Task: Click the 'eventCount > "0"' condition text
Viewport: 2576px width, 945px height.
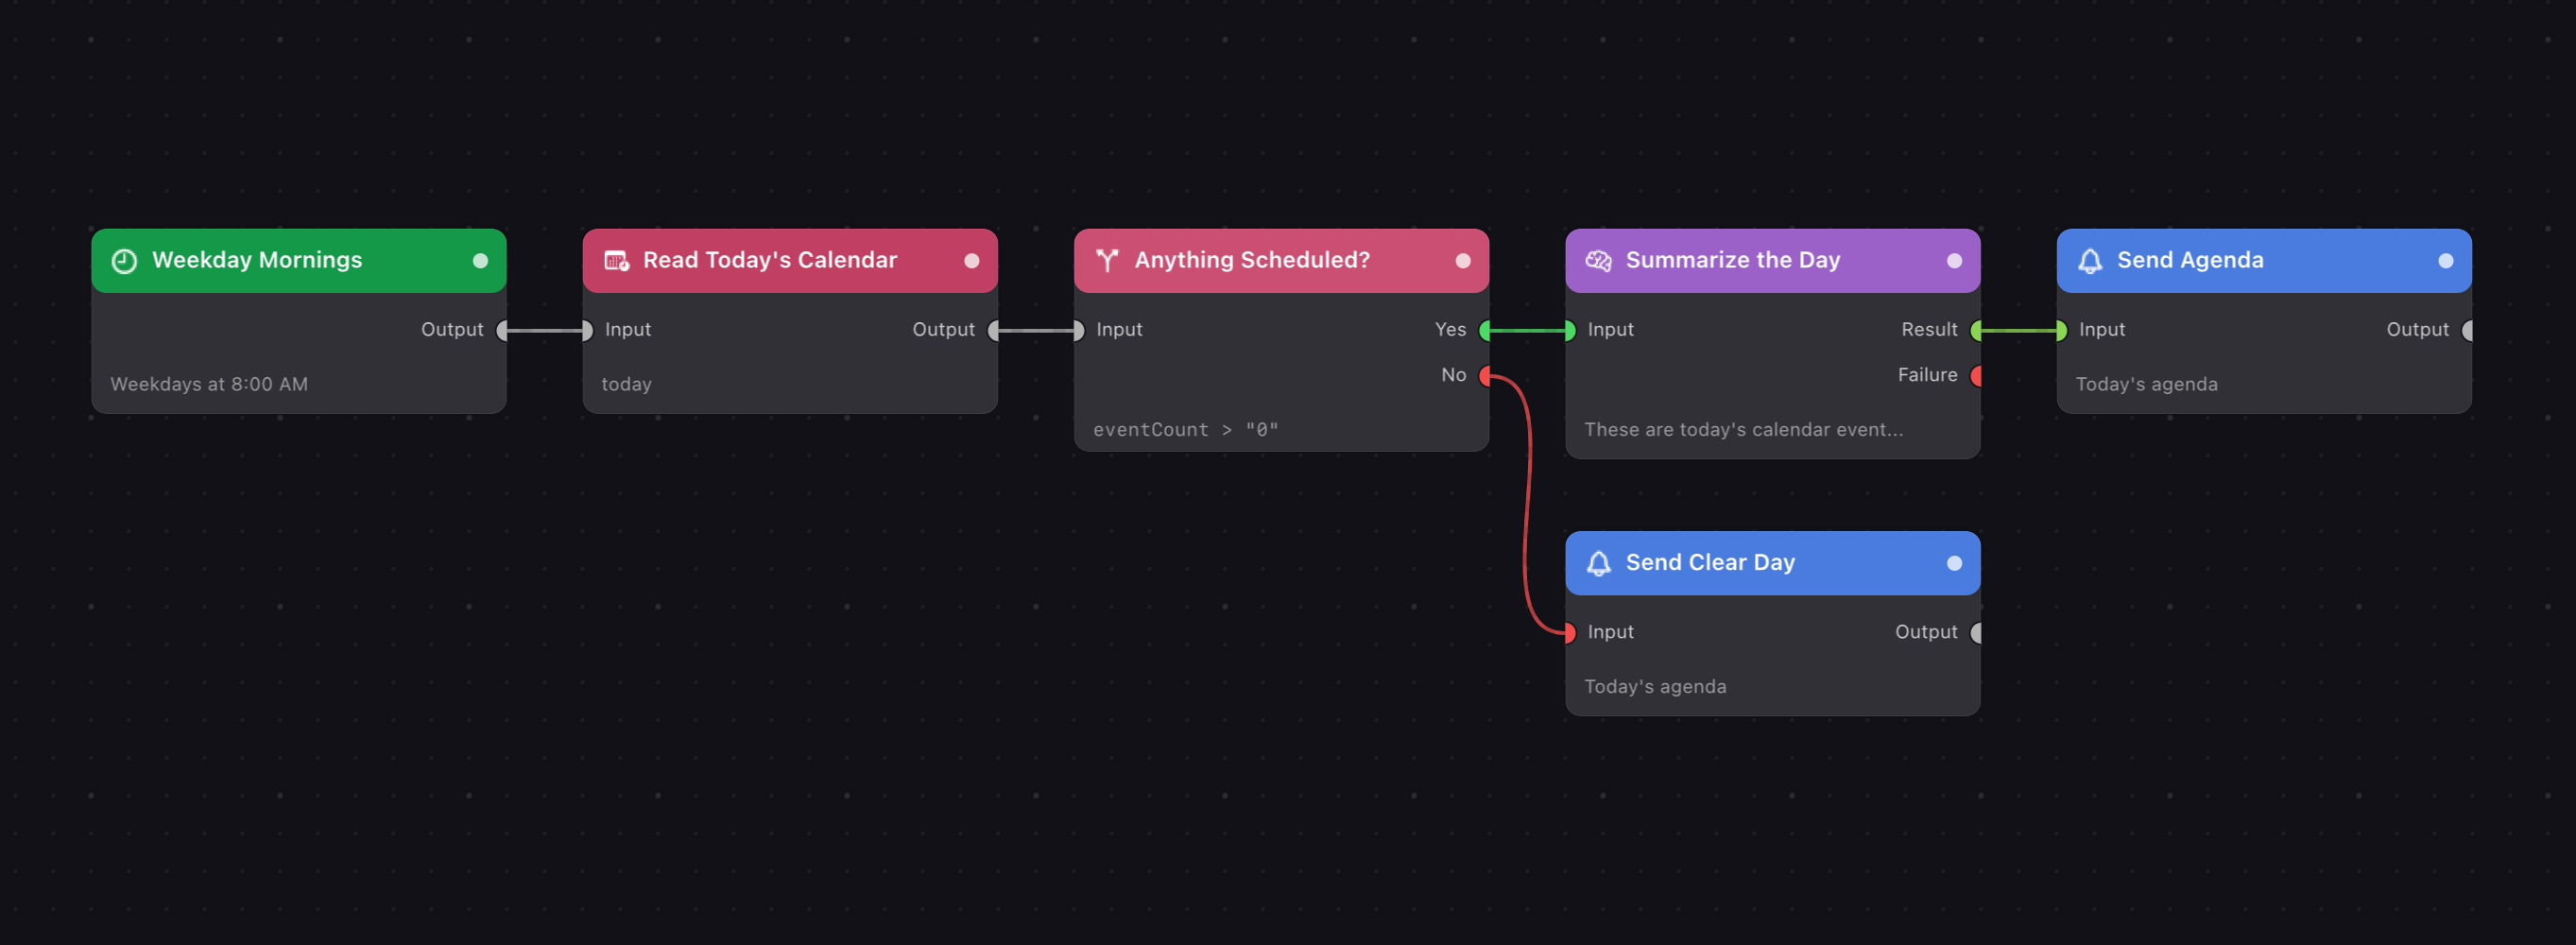Action: [x=1185, y=430]
